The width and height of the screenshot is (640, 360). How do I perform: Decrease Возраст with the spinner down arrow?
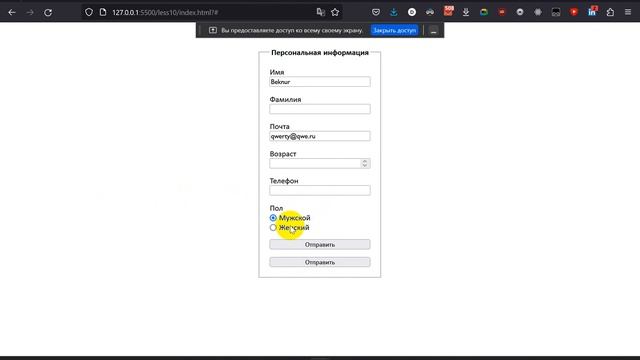click(x=364, y=166)
